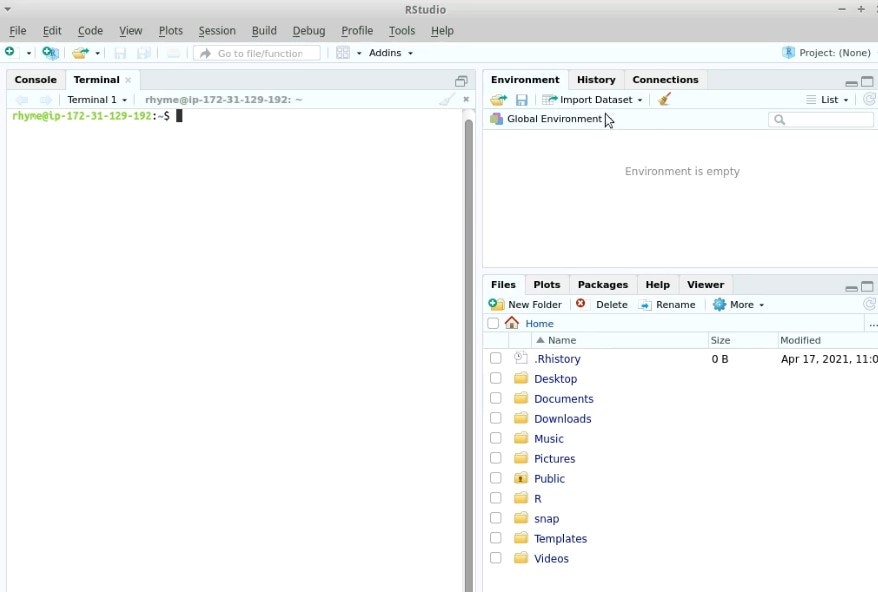Open the Import Dataset dropdown
This screenshot has width=878, height=592.
point(593,100)
